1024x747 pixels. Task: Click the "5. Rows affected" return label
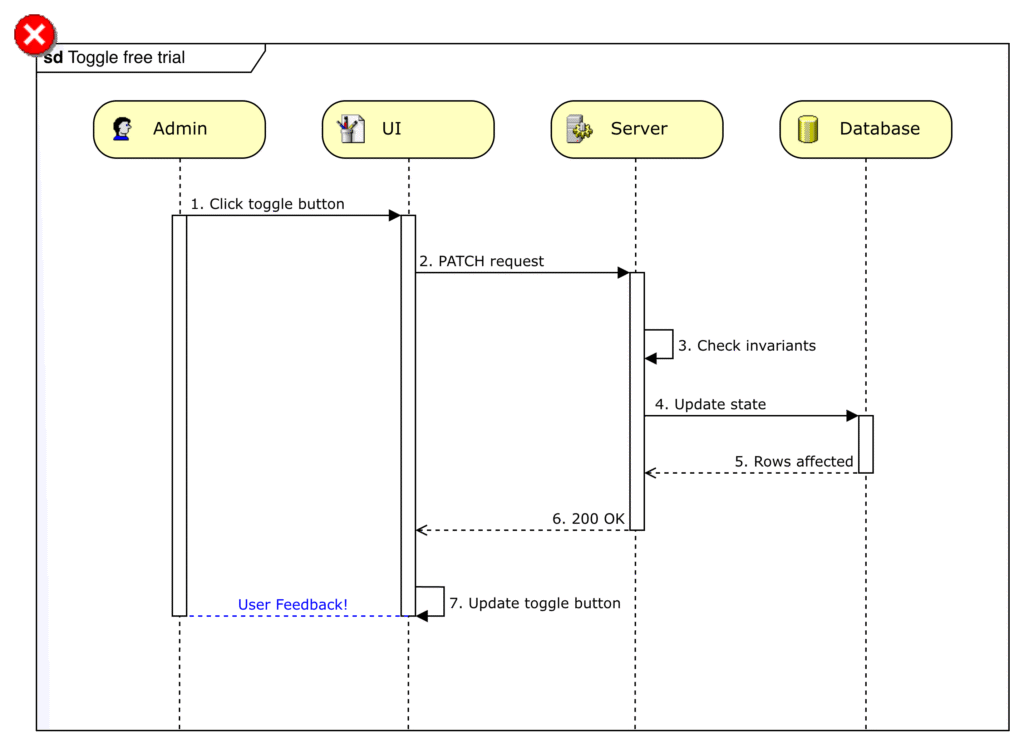(x=793, y=461)
